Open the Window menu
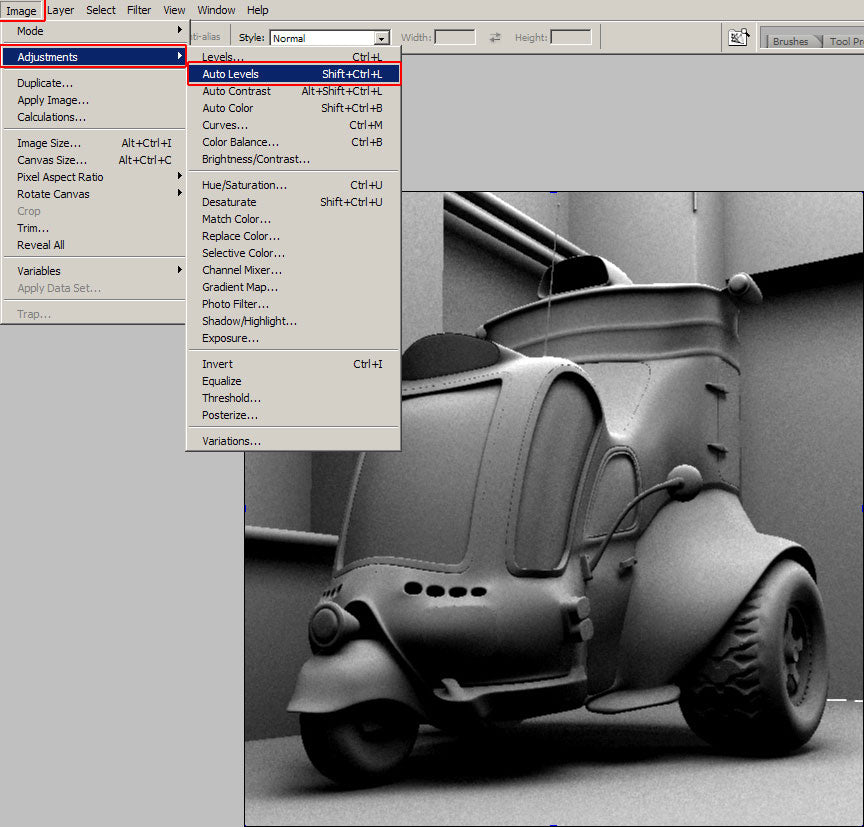Screen dimensions: 864x827 click(x=216, y=10)
